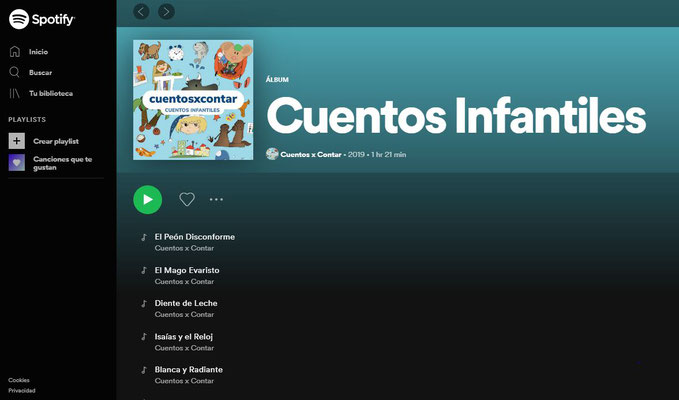Go to Inicio in the sidebar

[x=39, y=52]
